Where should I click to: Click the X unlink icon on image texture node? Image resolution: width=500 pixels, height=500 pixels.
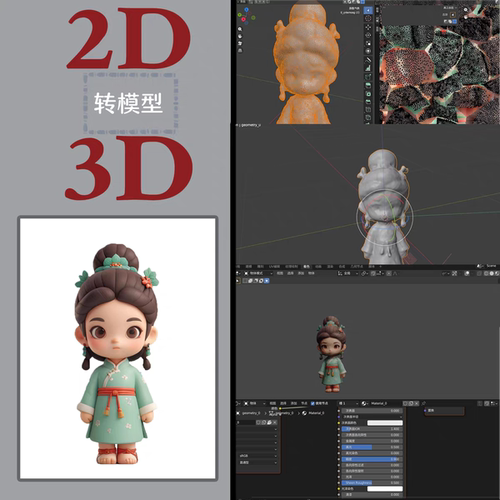click(275, 423)
